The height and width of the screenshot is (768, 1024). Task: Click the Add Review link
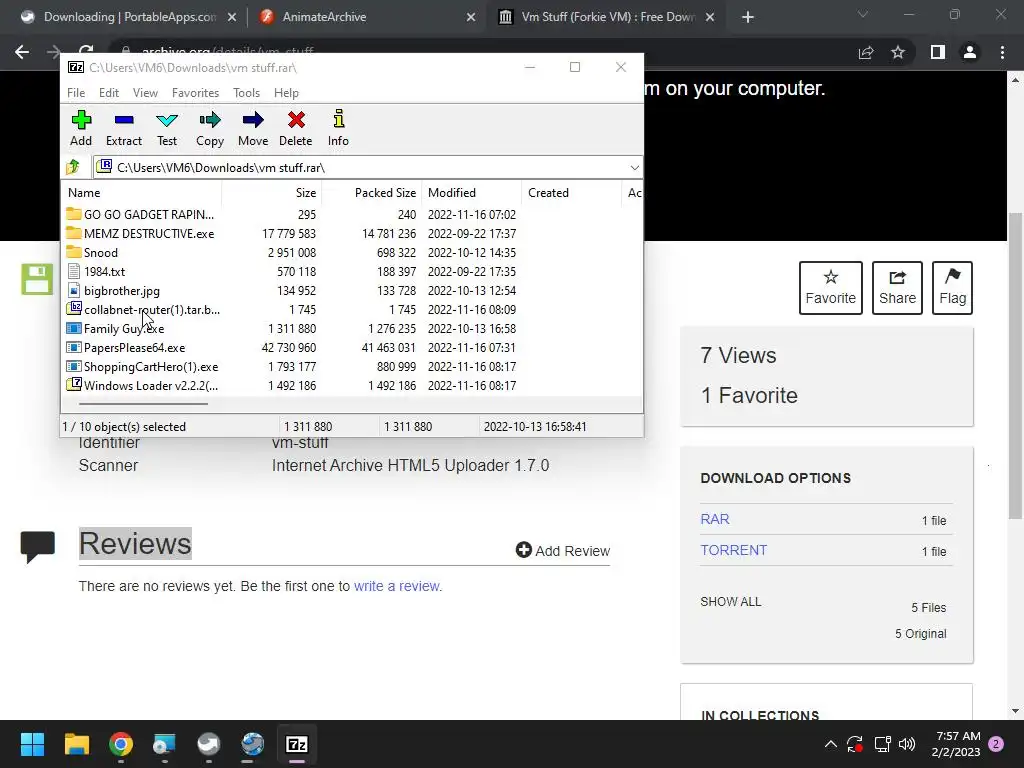563,551
